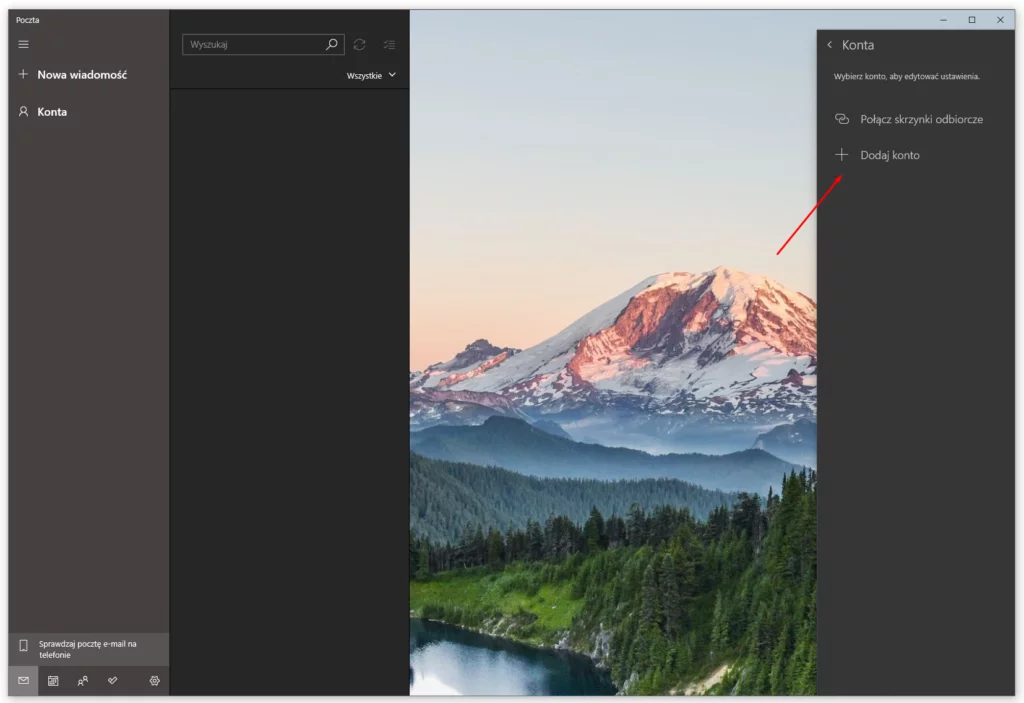Select Konta in the sidebar
Screen dimensions: 1024x703
click(50, 111)
